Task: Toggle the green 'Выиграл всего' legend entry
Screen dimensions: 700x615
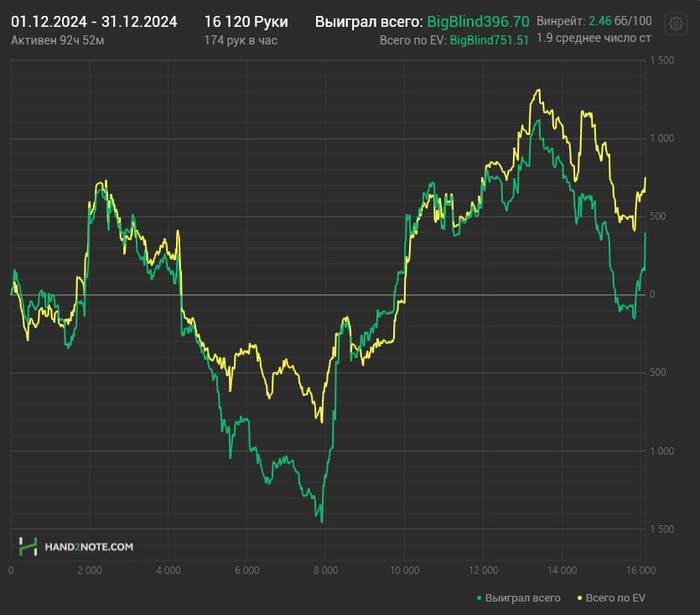Action: [518, 598]
